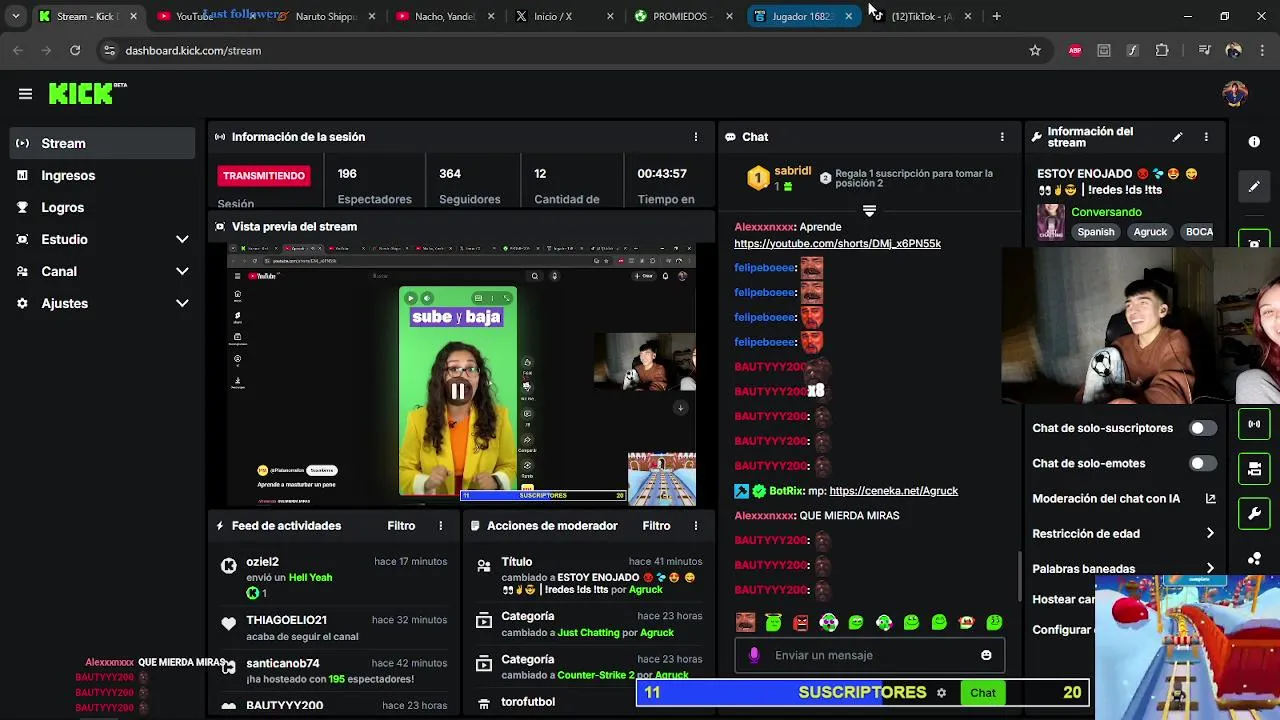
Task: Open Logros in the sidebar
Action: (103, 207)
